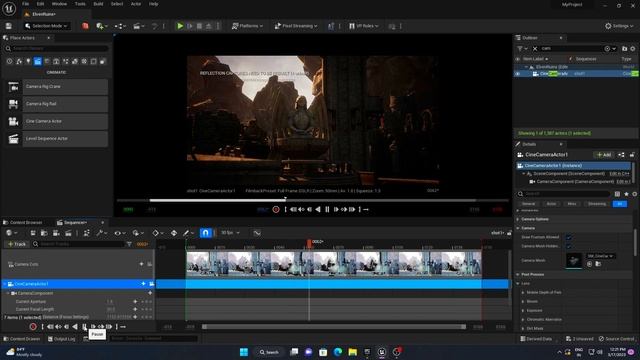Click the Sequencer bottom record button
Viewport: 640px width, 360px height.
coord(33,327)
